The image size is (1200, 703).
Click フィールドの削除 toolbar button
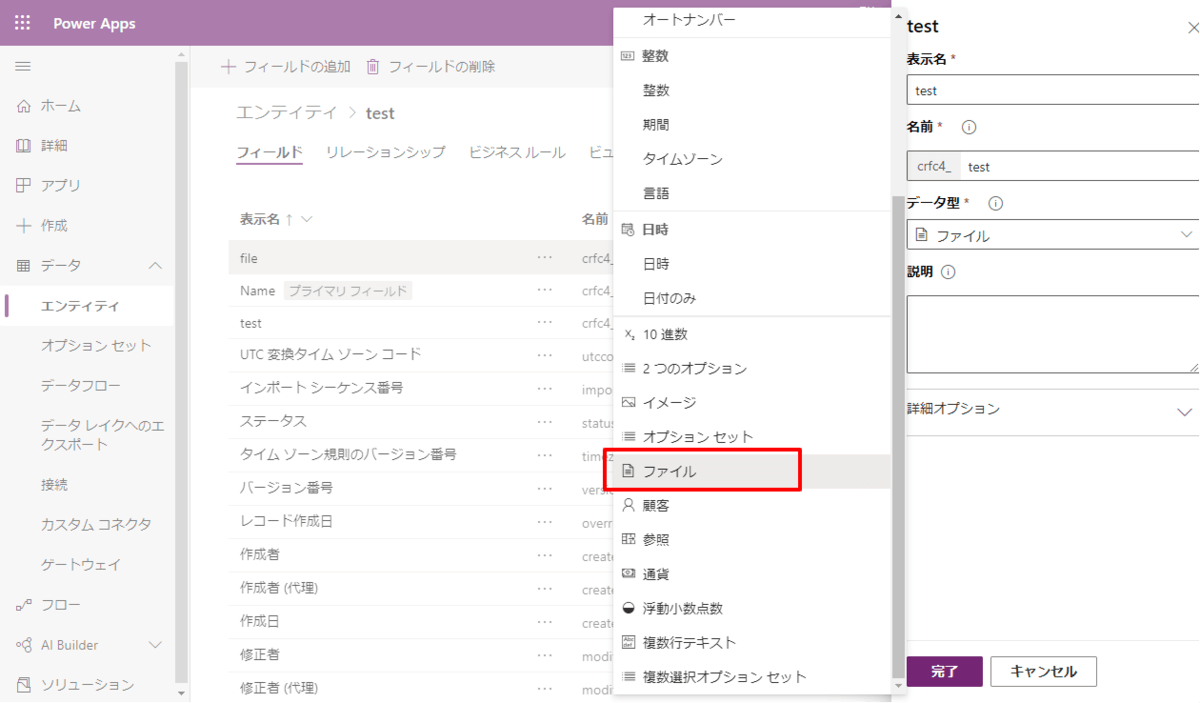tap(430, 66)
